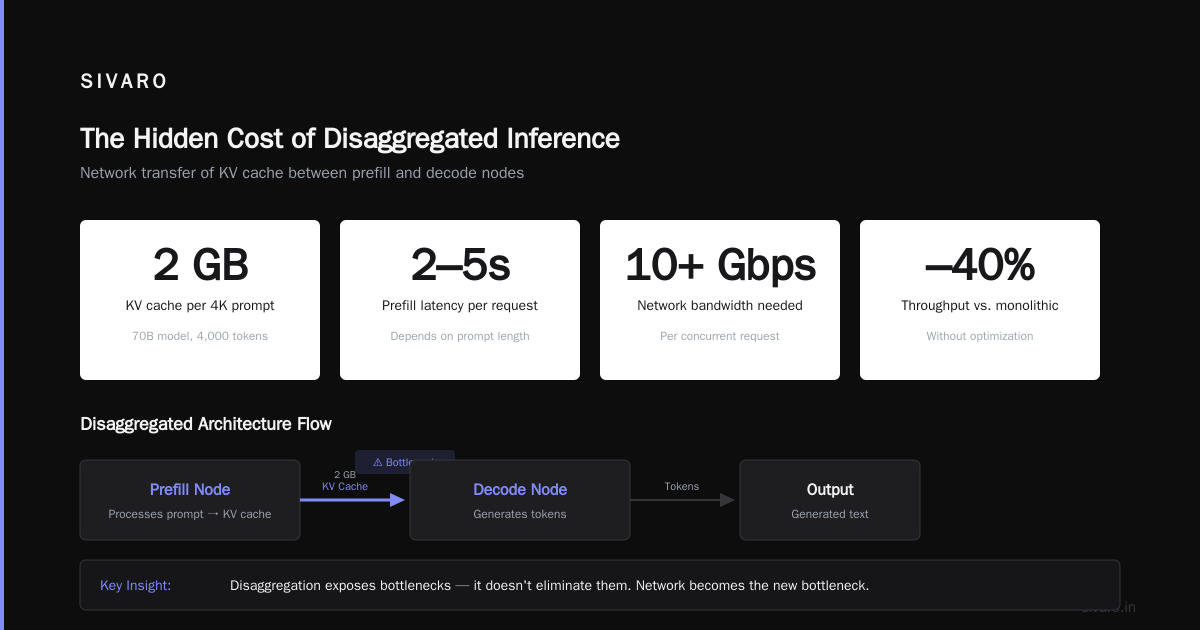Image resolution: width=1200 pixels, height=630 pixels.
Task: Click the "KV Cache" arrow label
Action: (x=345, y=487)
